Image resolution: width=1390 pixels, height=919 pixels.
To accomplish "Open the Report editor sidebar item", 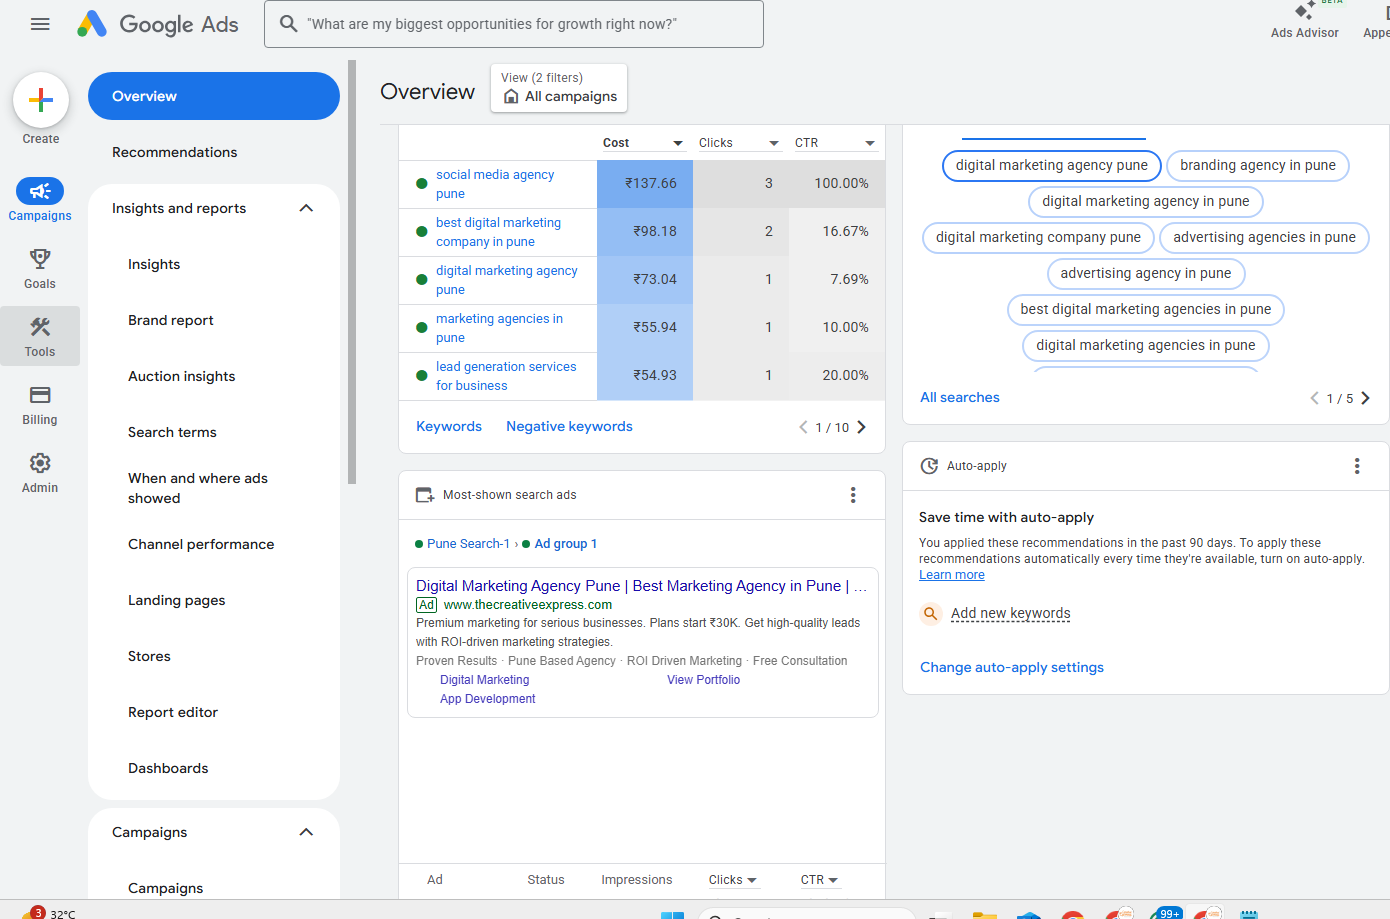I will [x=173, y=712].
